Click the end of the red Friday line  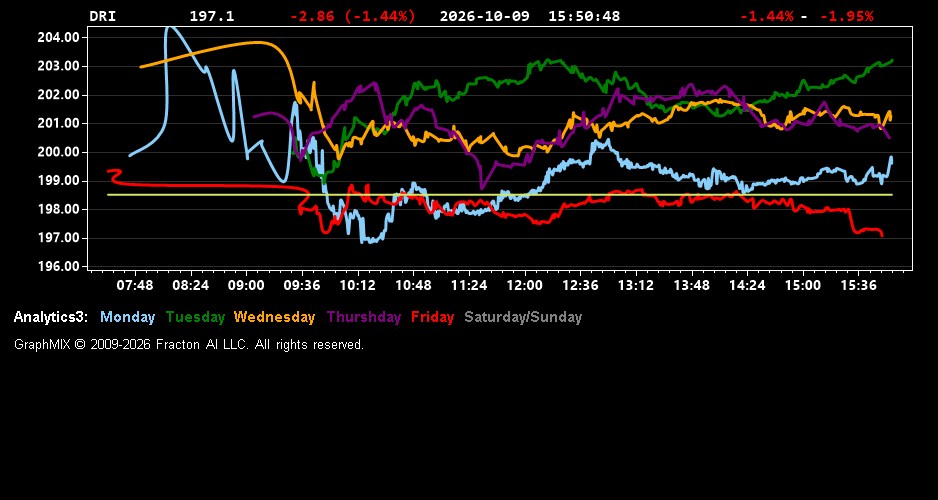click(882, 235)
